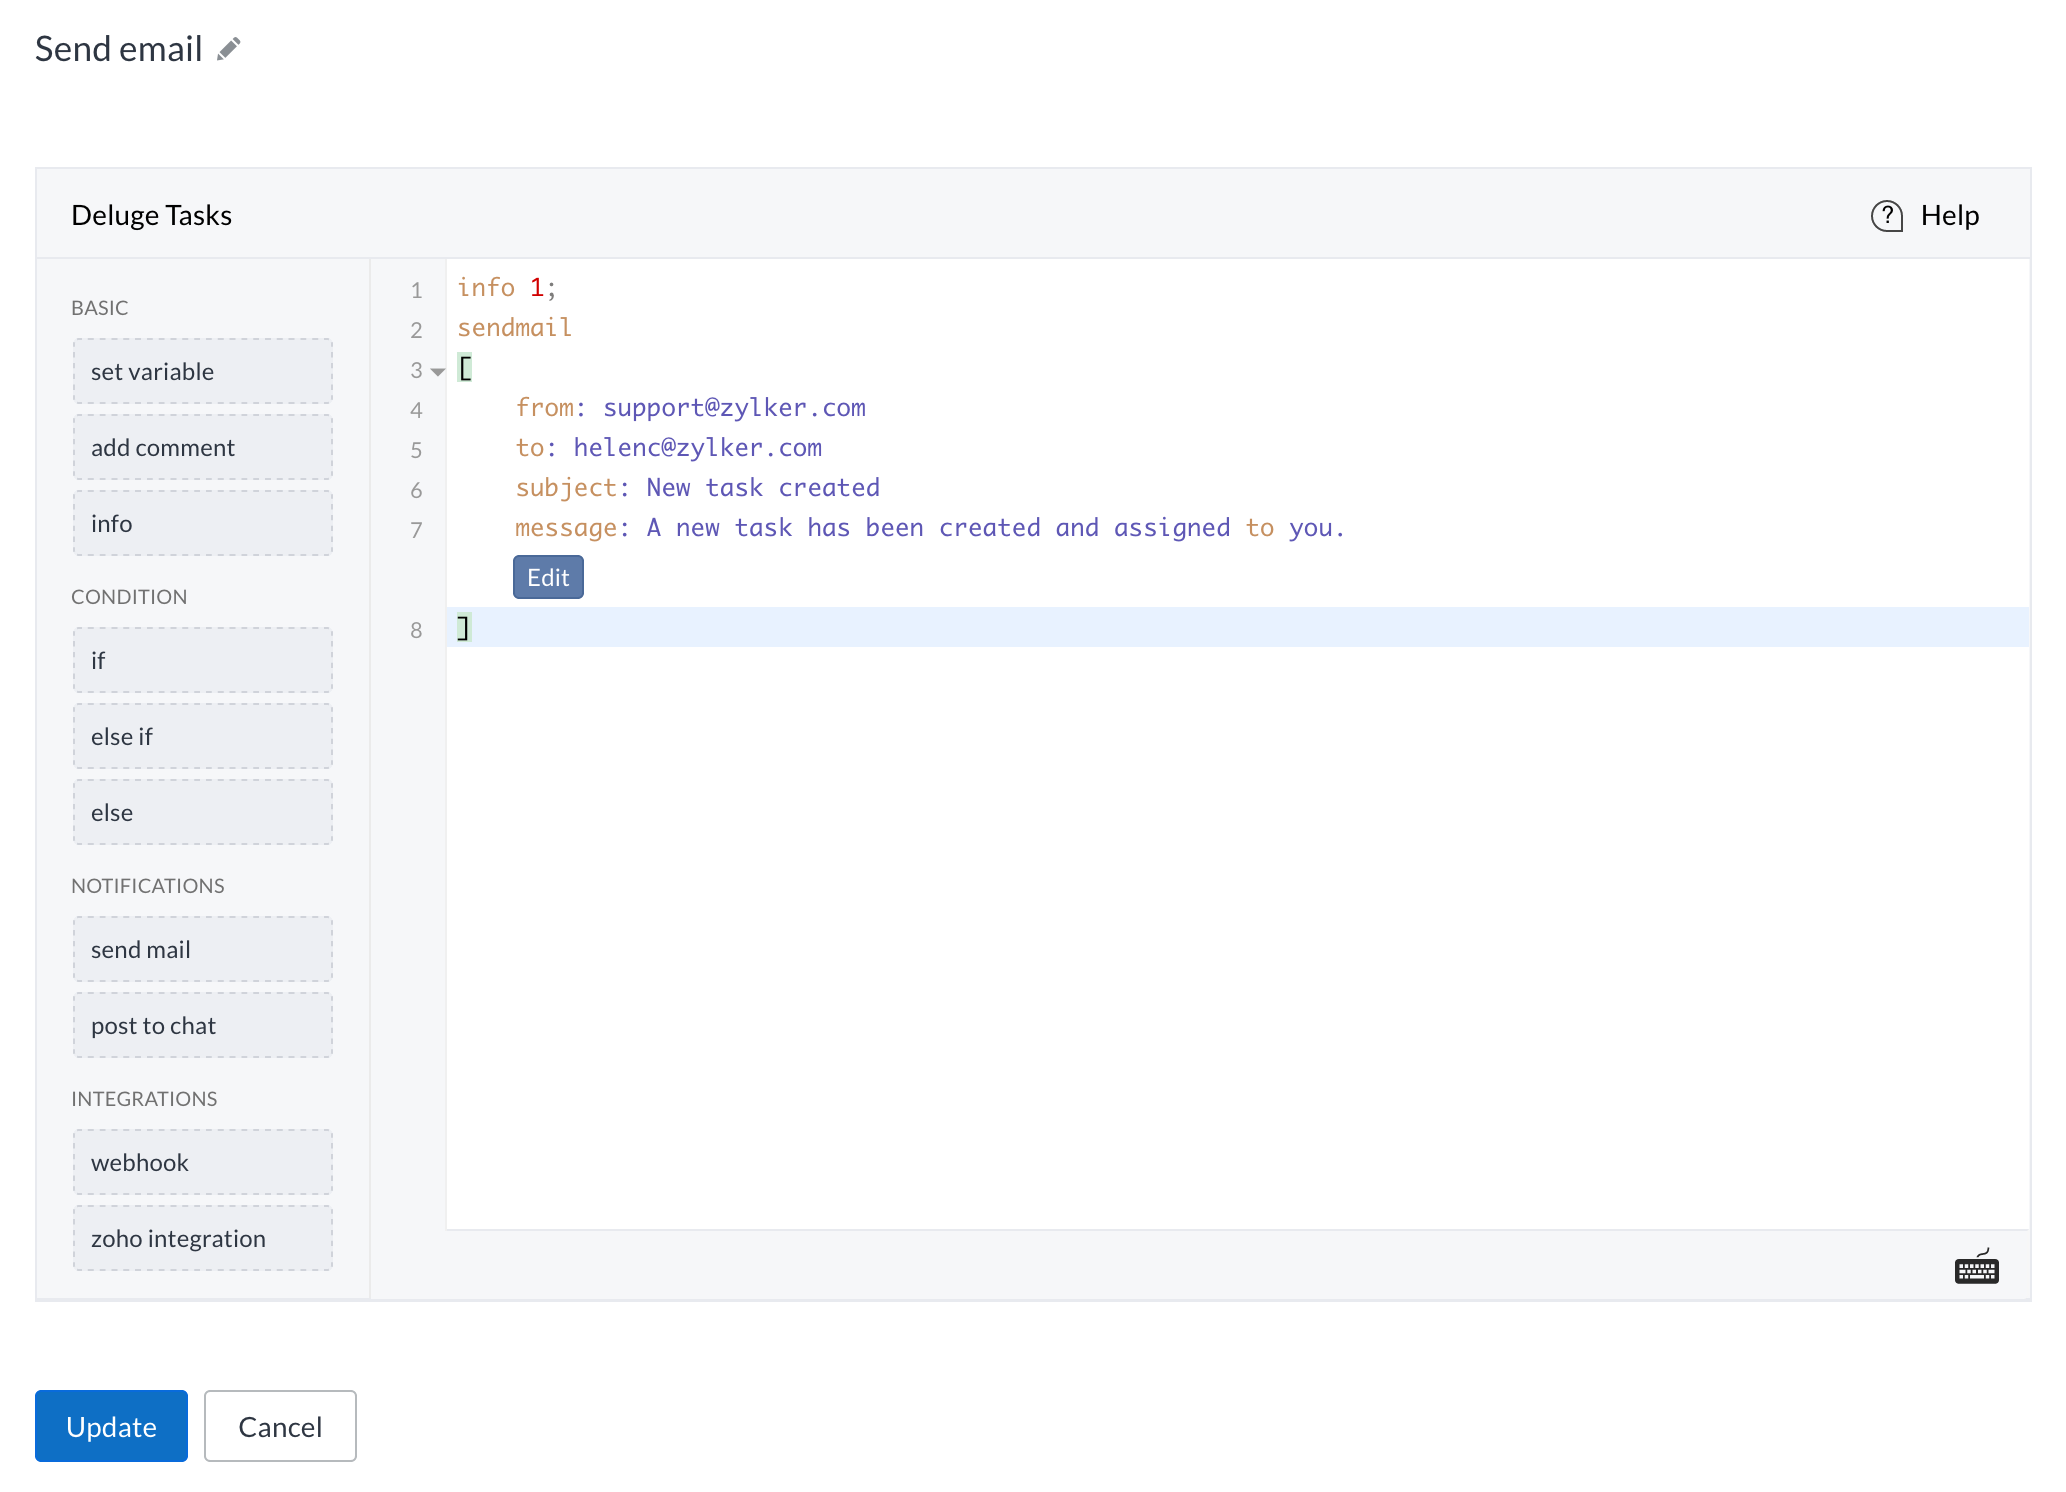Select the if condition block

202,660
